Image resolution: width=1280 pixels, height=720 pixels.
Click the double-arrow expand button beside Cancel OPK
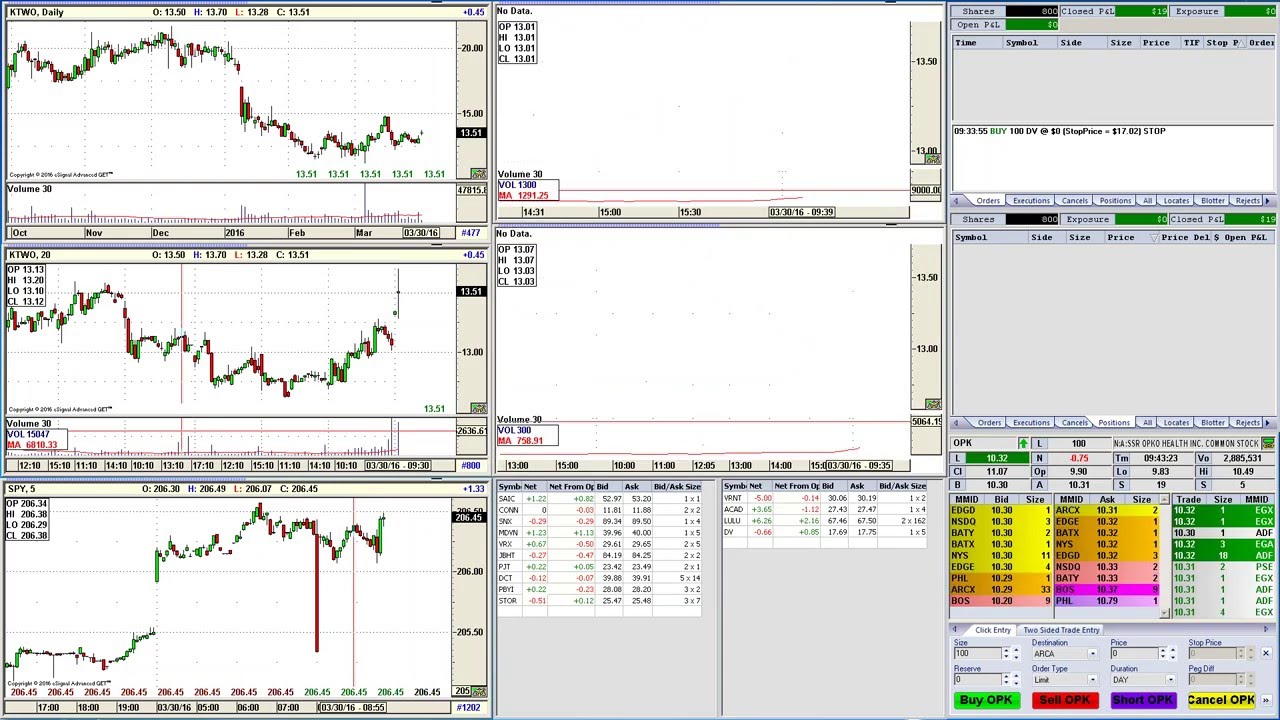coord(1266,700)
